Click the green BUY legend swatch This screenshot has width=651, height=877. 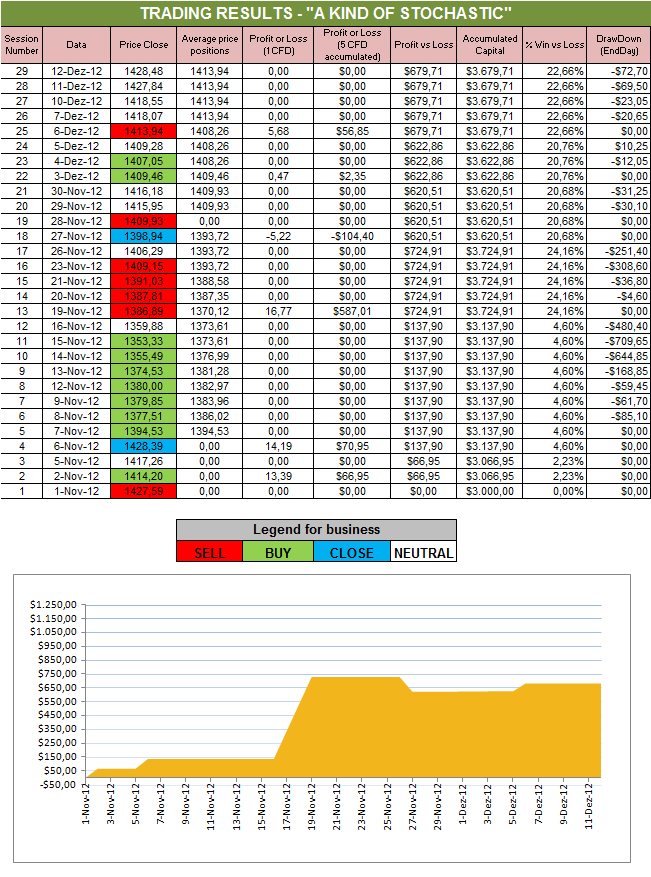coord(278,552)
